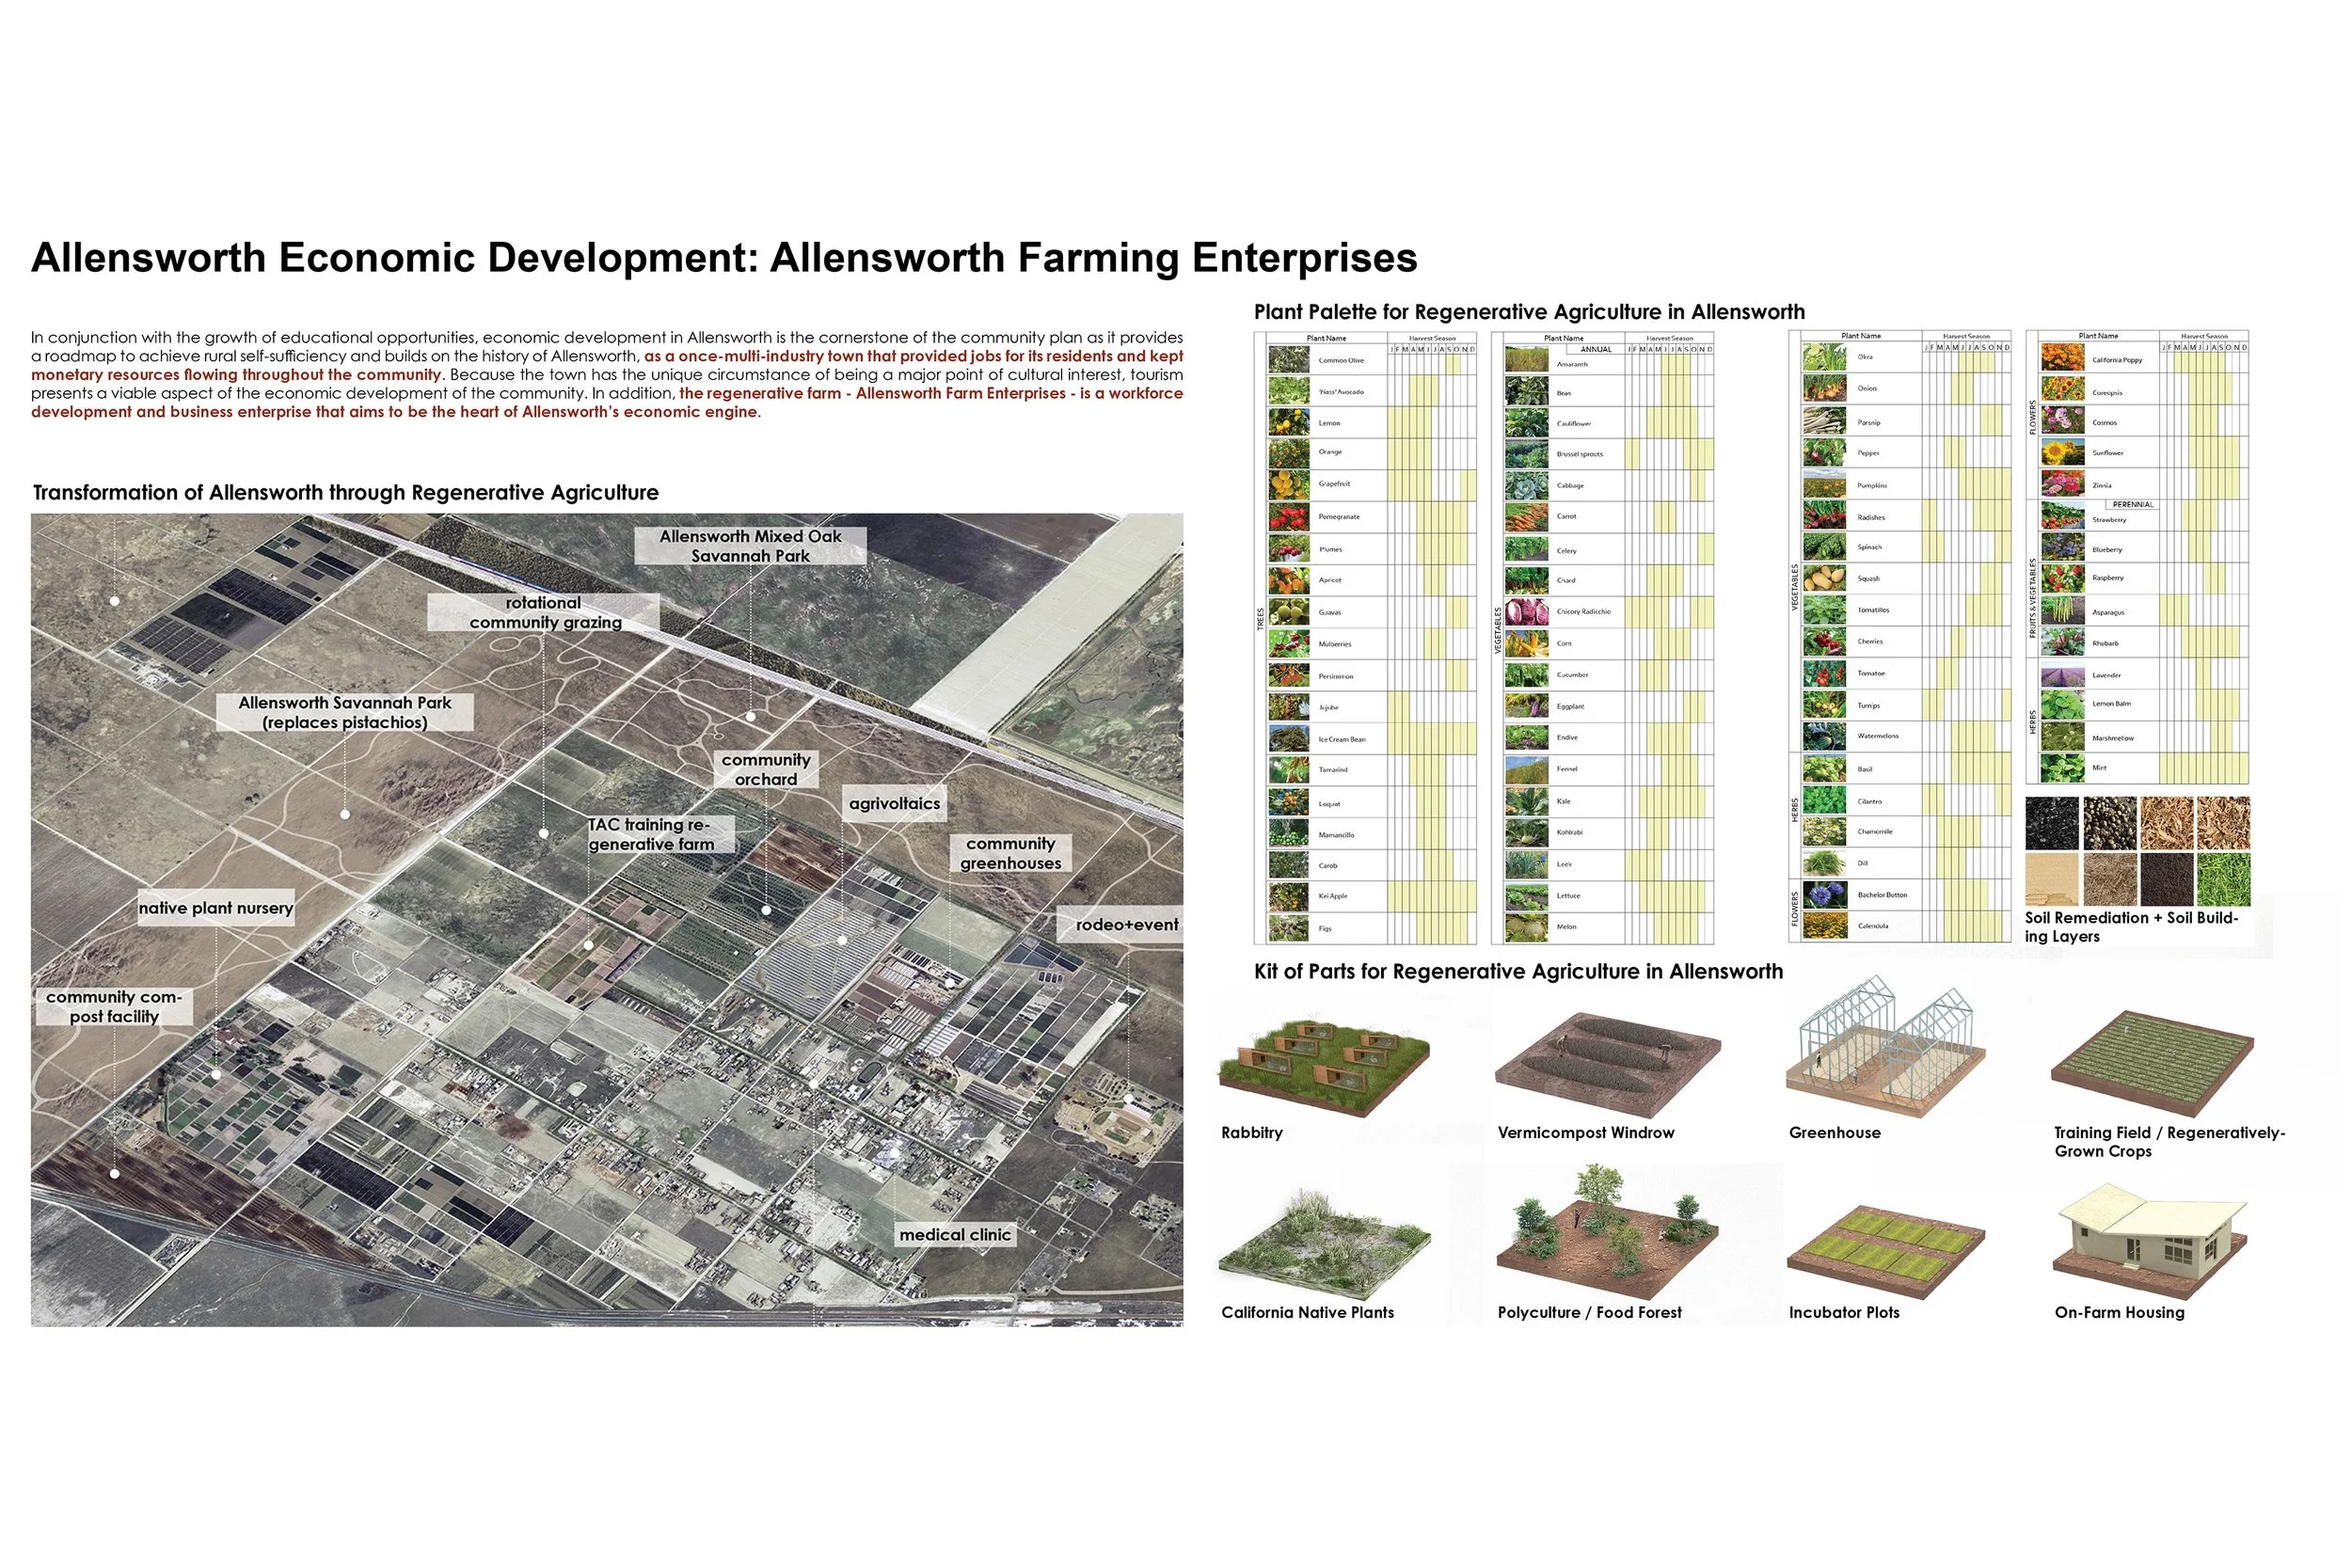Select the 'ANNUAL' table section label
Screen dimensions: 2352x1568
[1596, 350]
